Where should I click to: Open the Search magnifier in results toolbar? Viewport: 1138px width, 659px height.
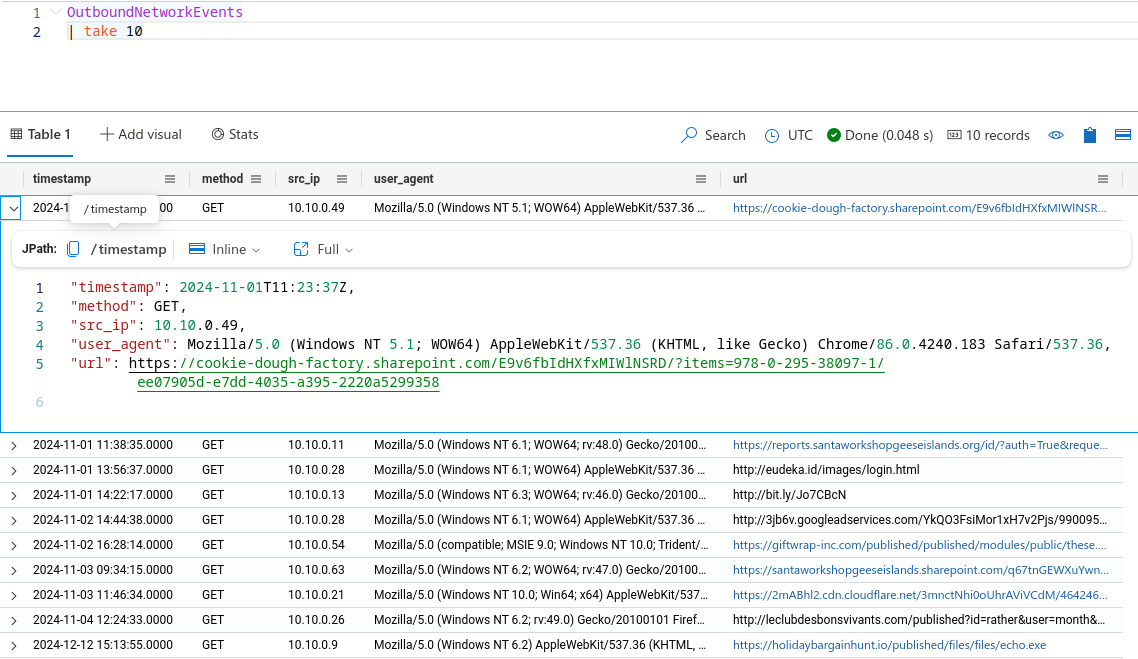[x=689, y=135]
